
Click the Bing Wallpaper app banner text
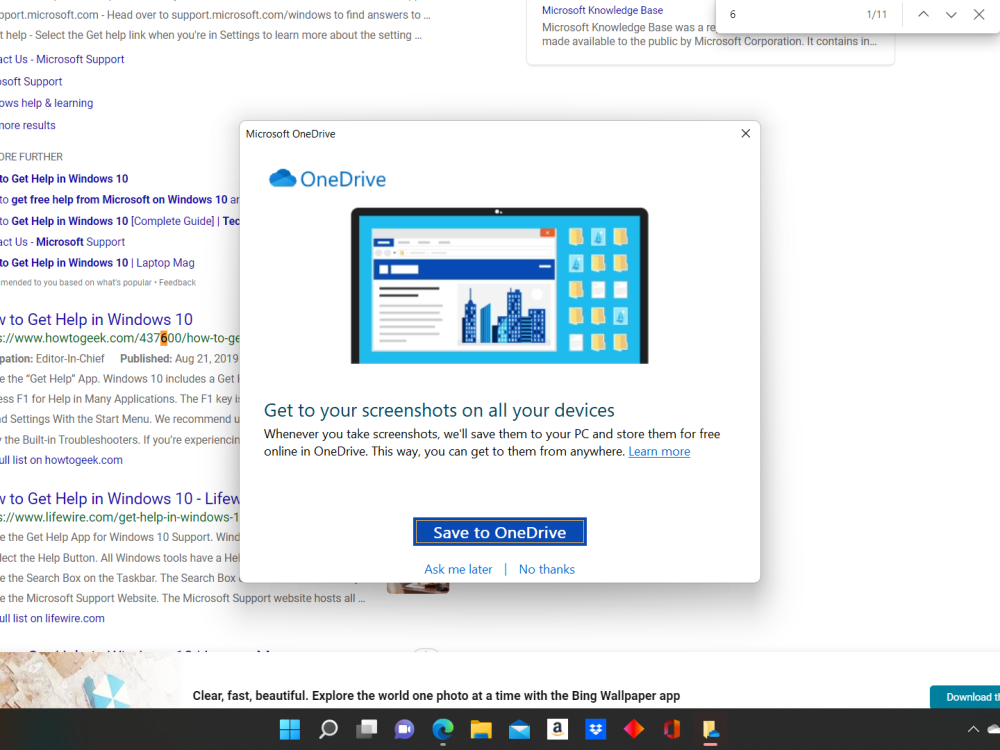point(436,696)
